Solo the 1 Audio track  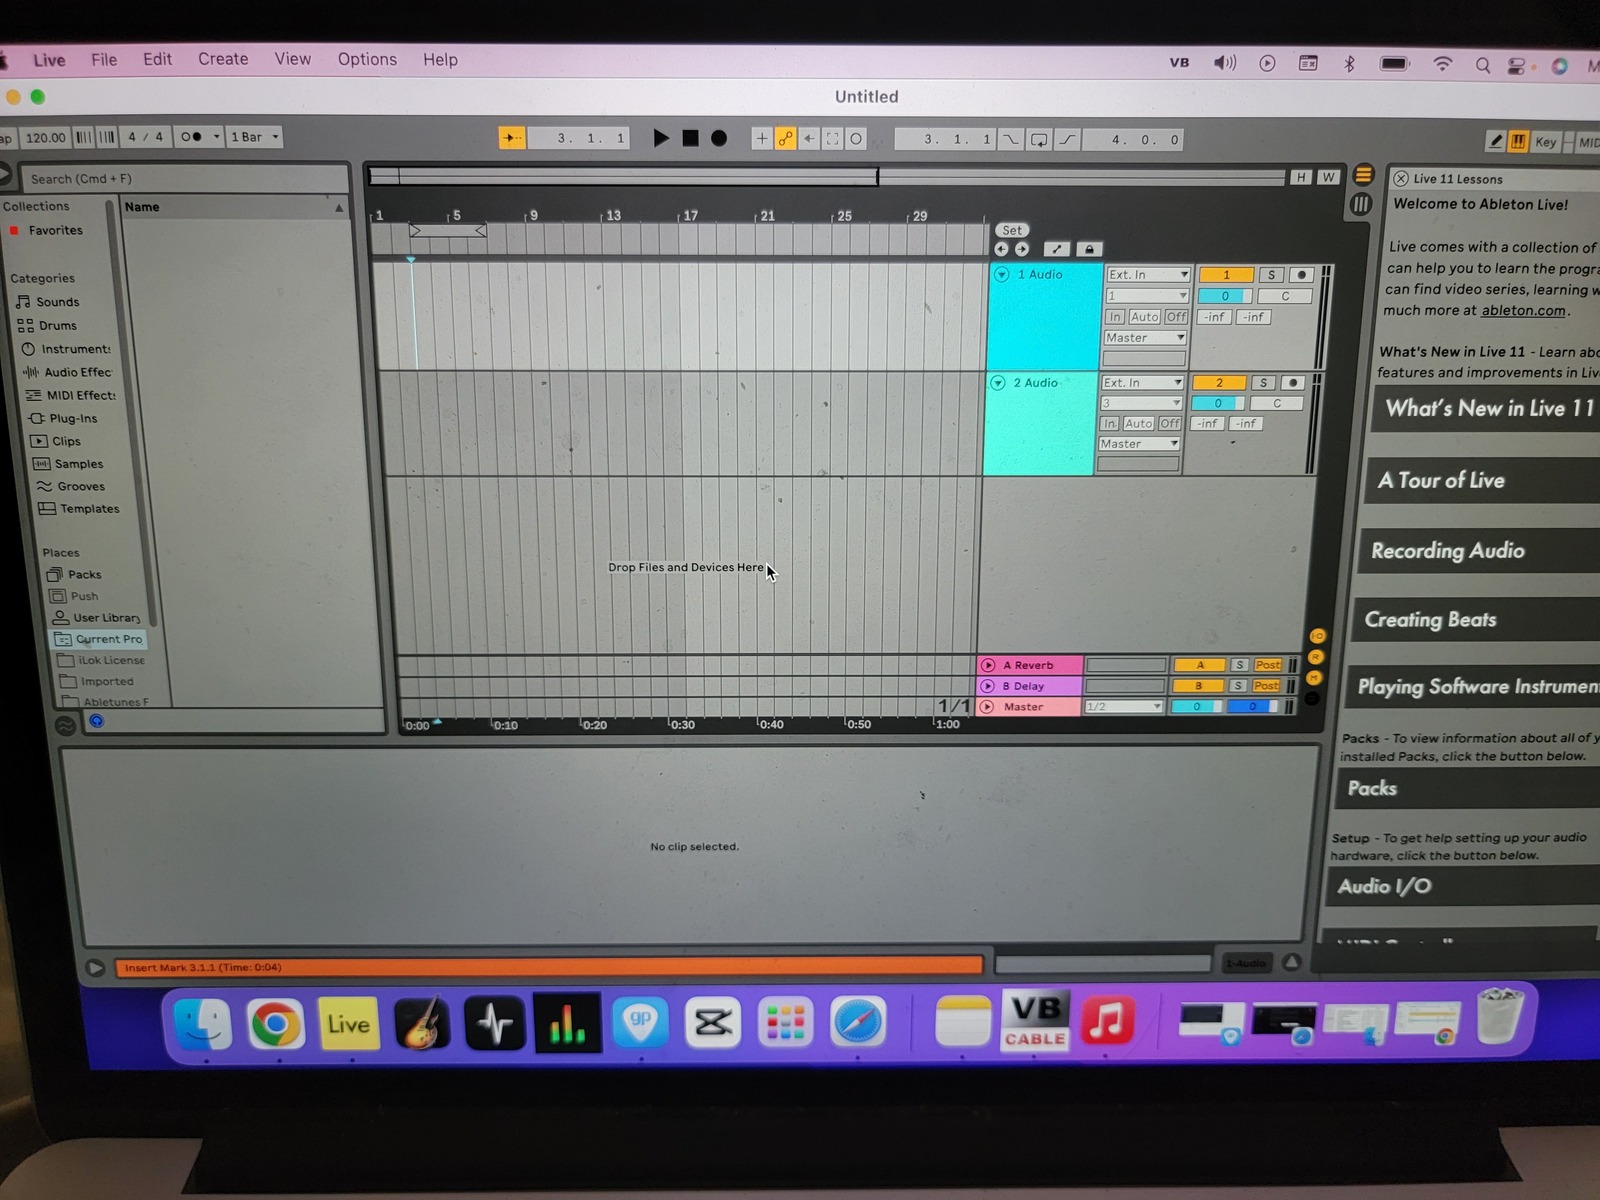coord(1271,274)
